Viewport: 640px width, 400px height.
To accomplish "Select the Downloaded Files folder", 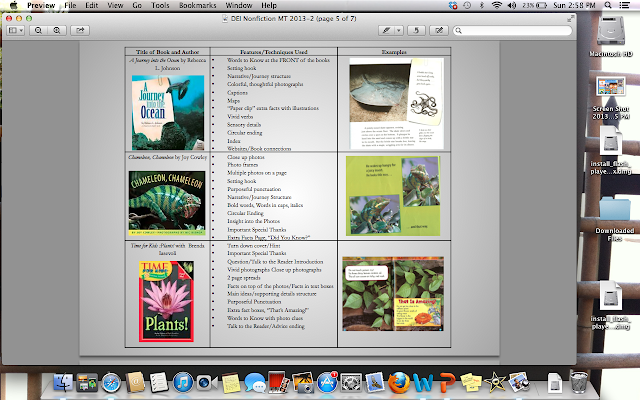I will pyautogui.click(x=614, y=219).
